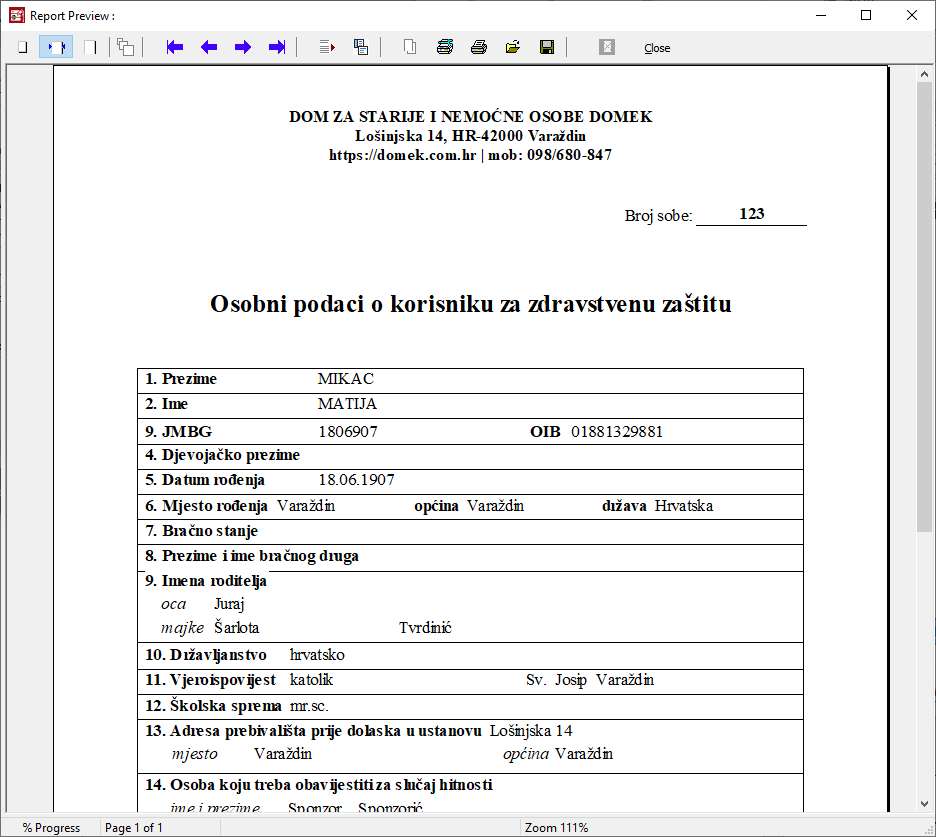Select the 100% zoom page icon
The height and width of the screenshot is (837, 936).
(90, 47)
